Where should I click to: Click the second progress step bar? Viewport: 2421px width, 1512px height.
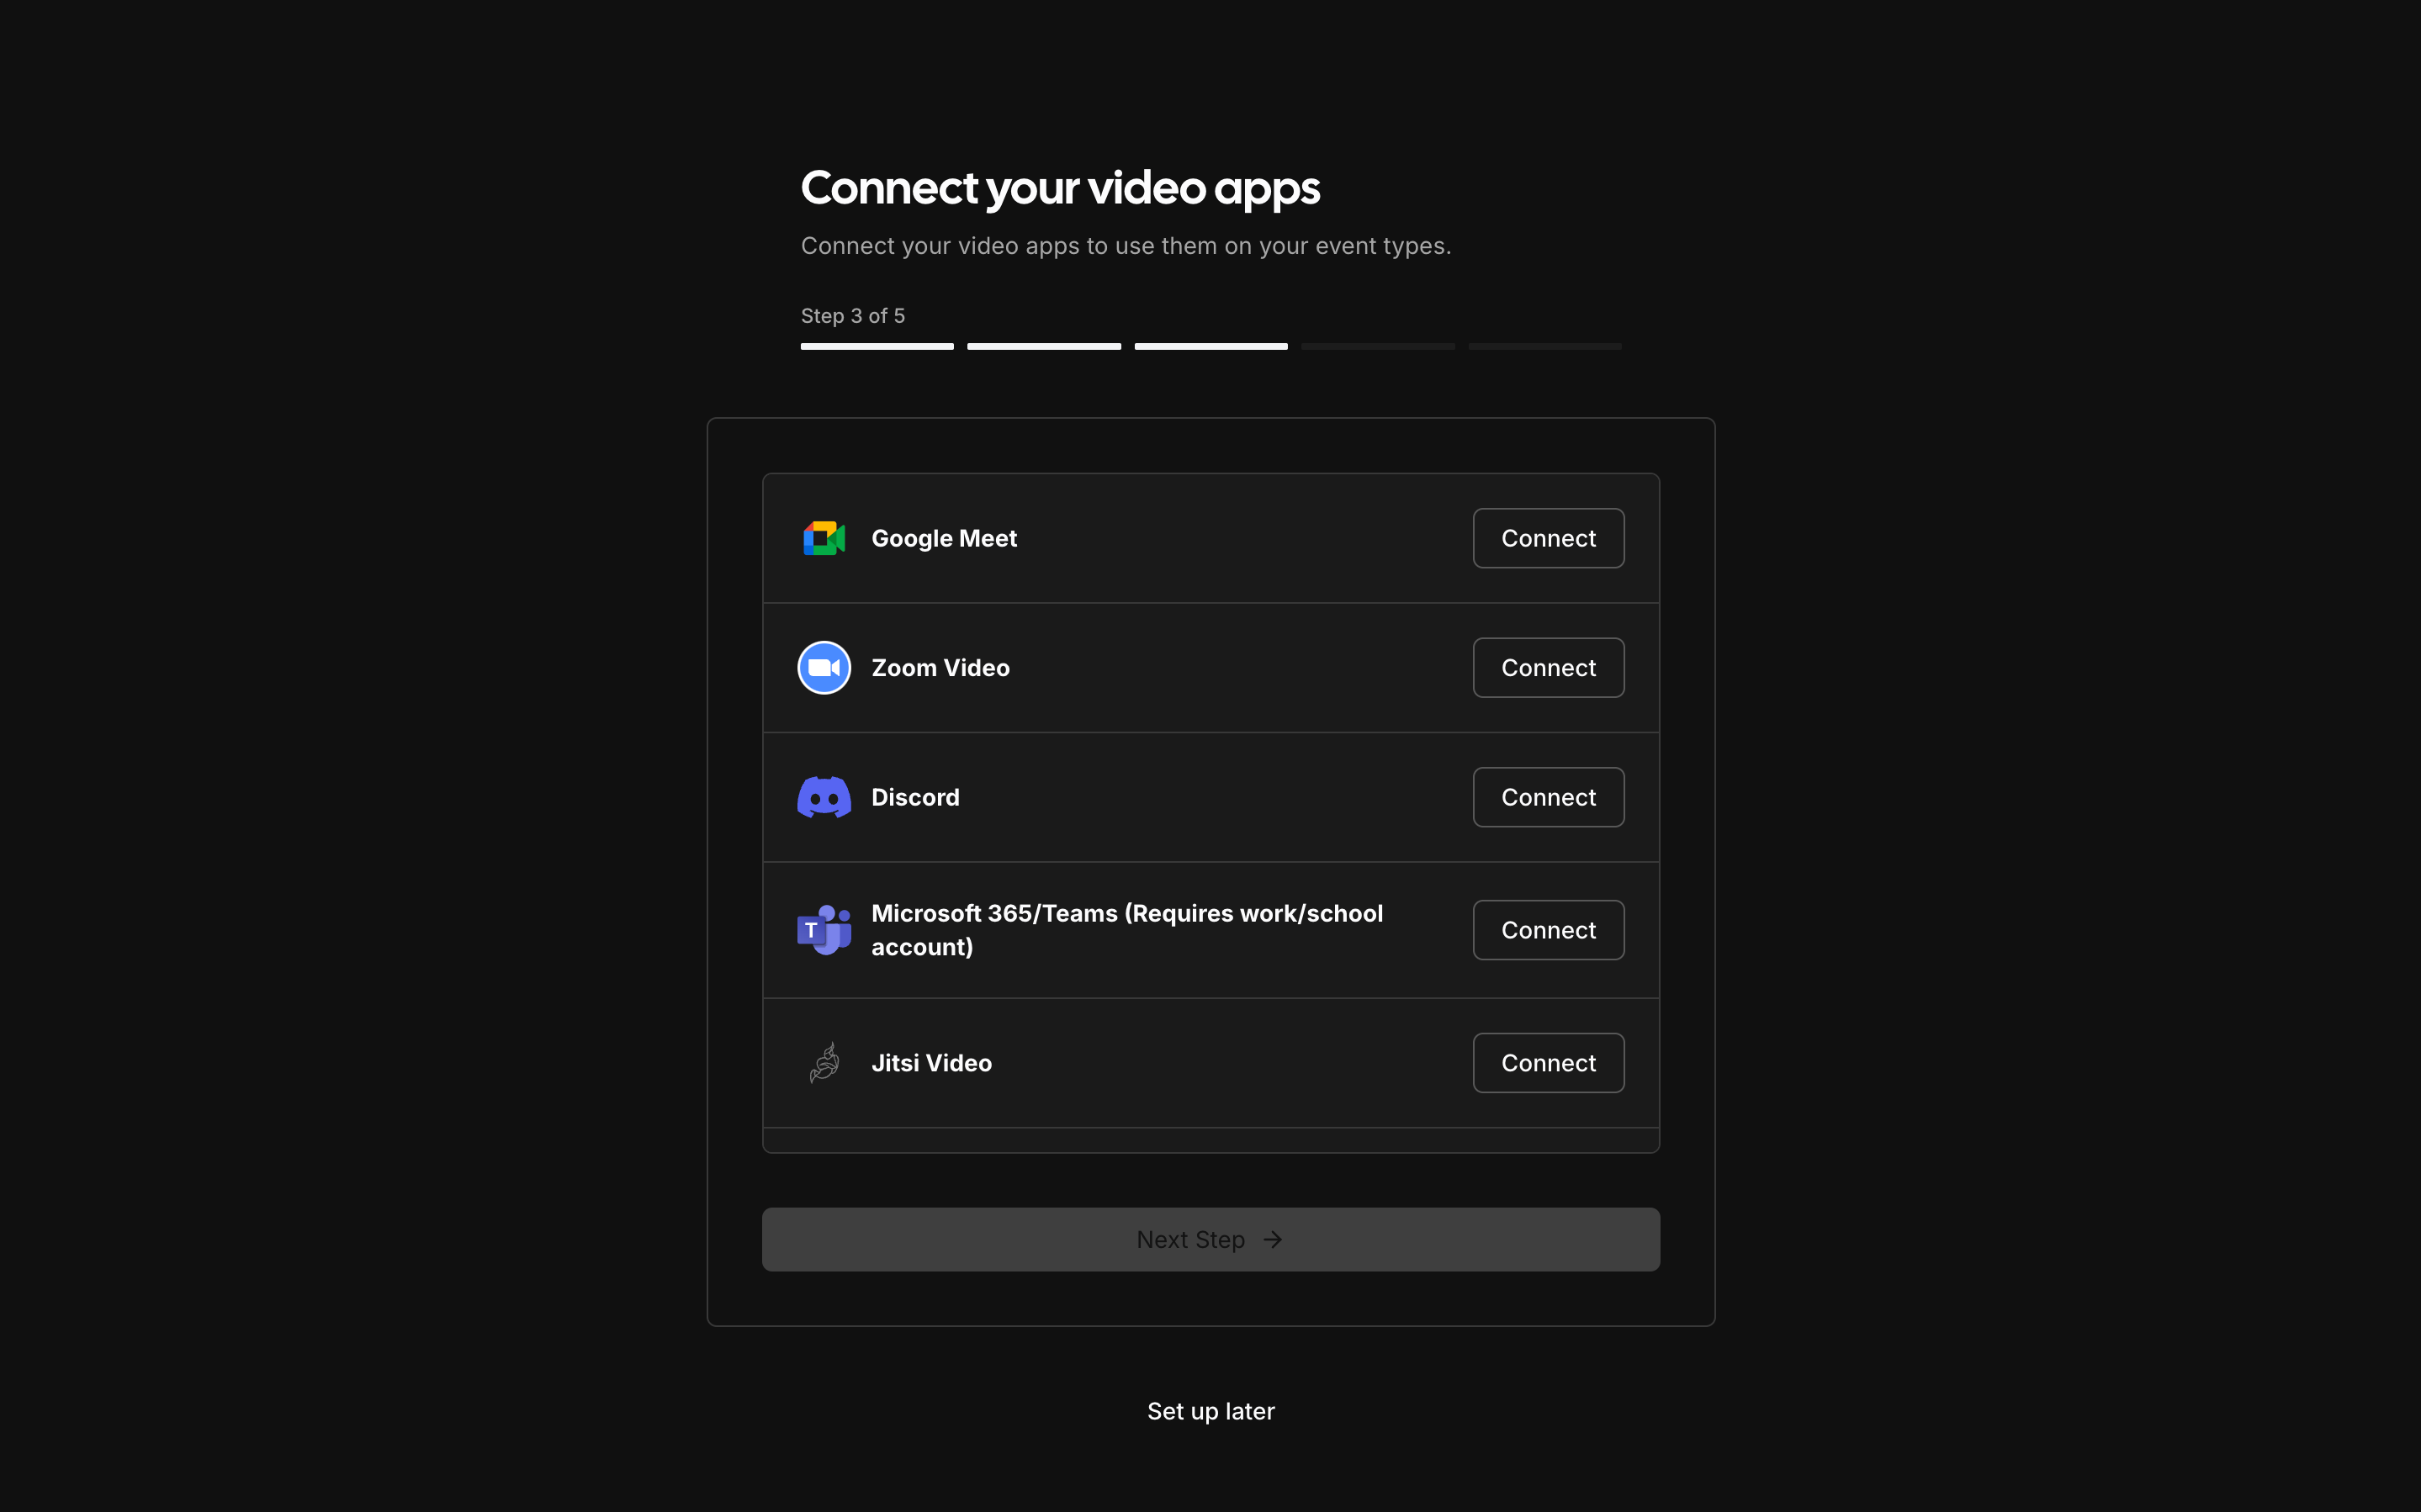click(1043, 346)
